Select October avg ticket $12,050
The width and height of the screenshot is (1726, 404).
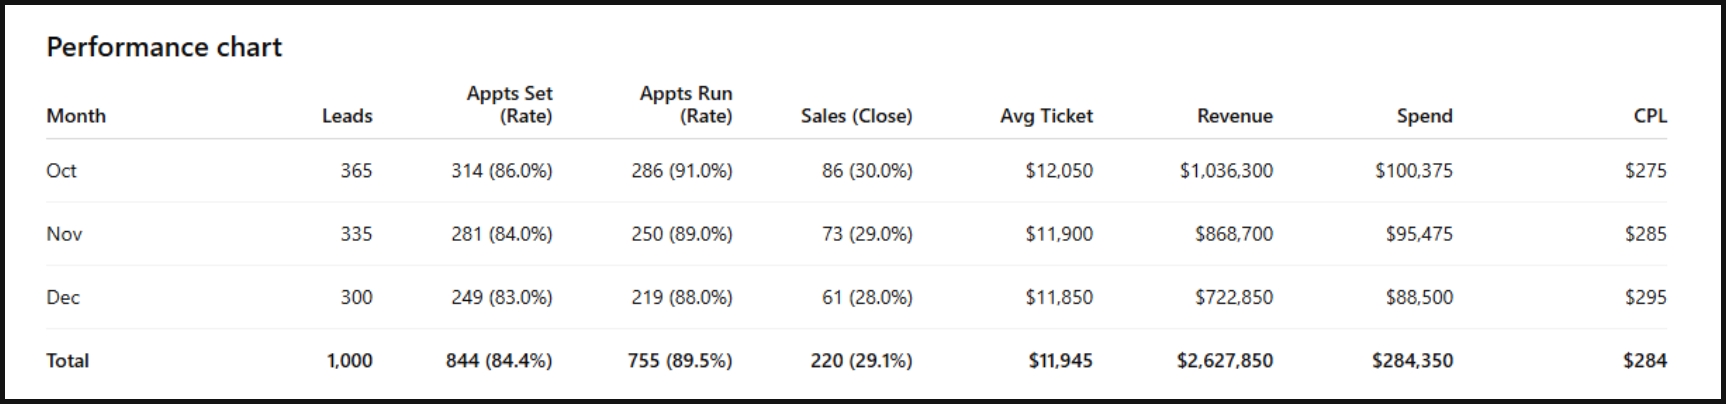pos(1058,171)
